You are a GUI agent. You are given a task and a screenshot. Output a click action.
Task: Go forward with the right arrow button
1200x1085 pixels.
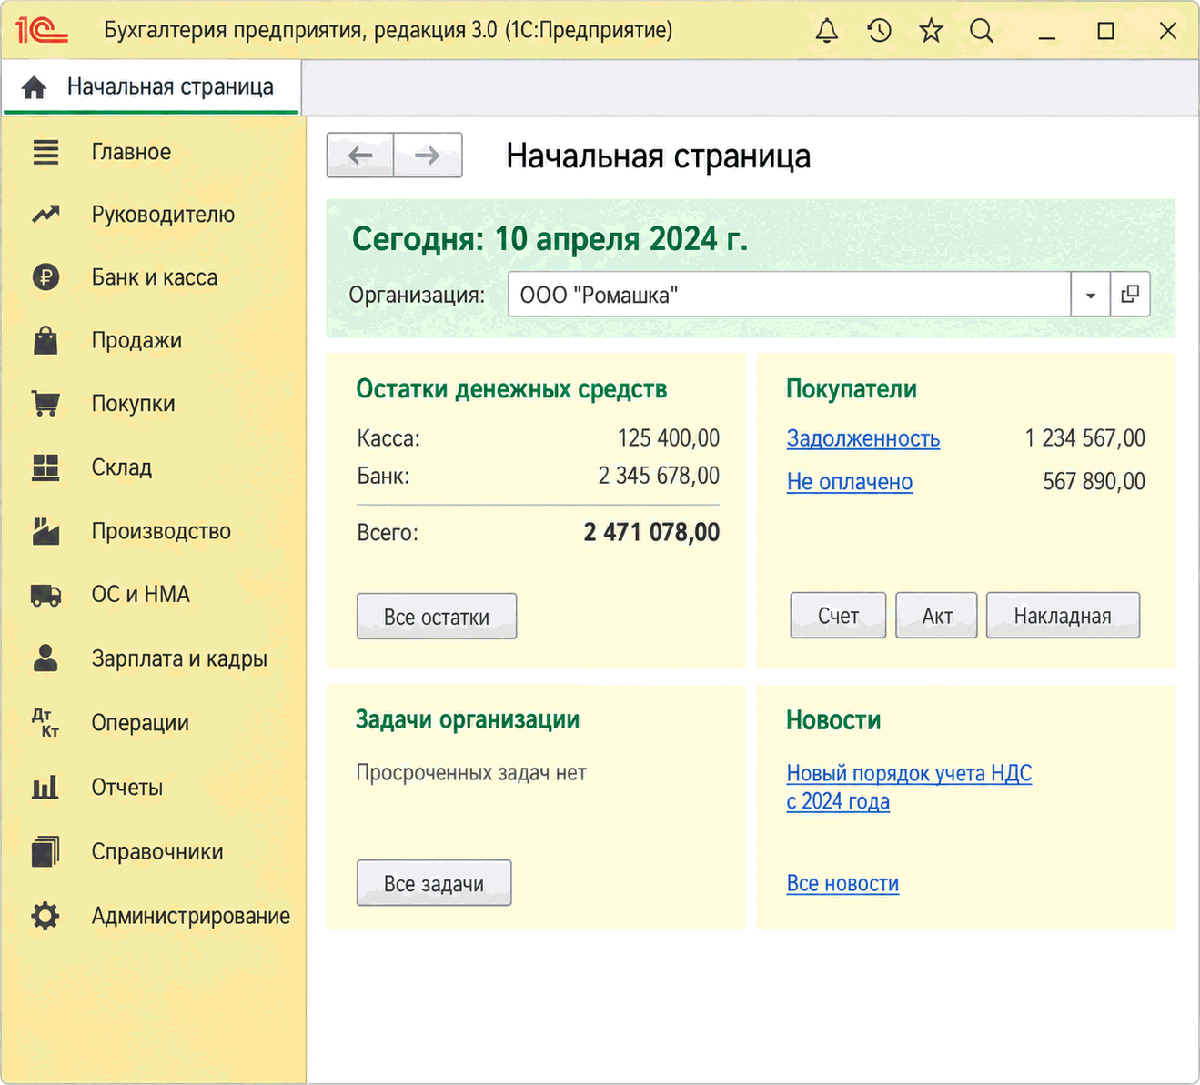coord(428,155)
